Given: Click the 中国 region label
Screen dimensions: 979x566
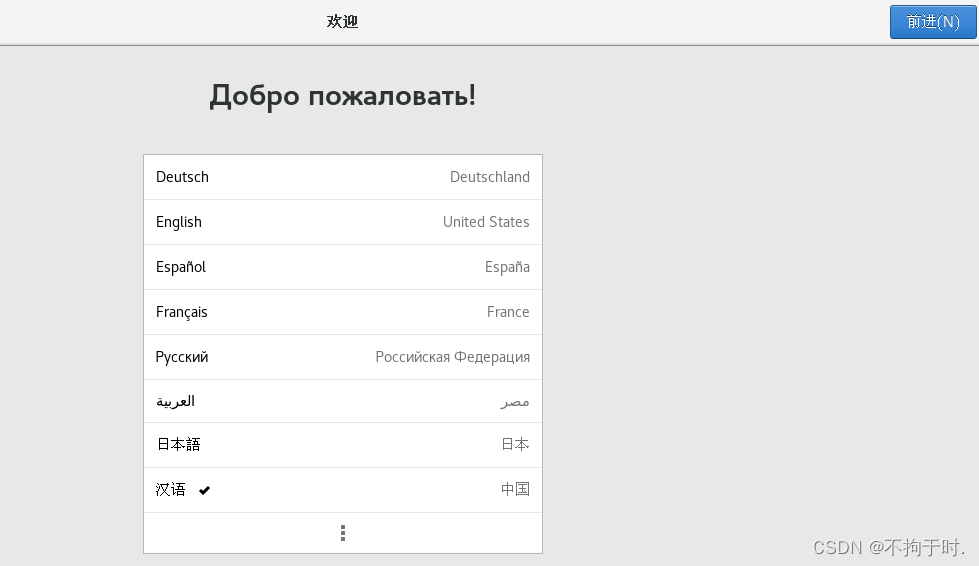Looking at the screenshot, I should coord(515,489).
